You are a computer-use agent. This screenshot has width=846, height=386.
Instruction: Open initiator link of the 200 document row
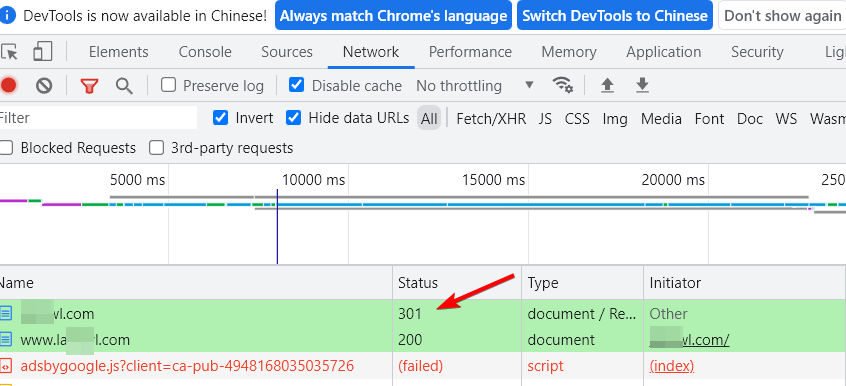click(690, 340)
